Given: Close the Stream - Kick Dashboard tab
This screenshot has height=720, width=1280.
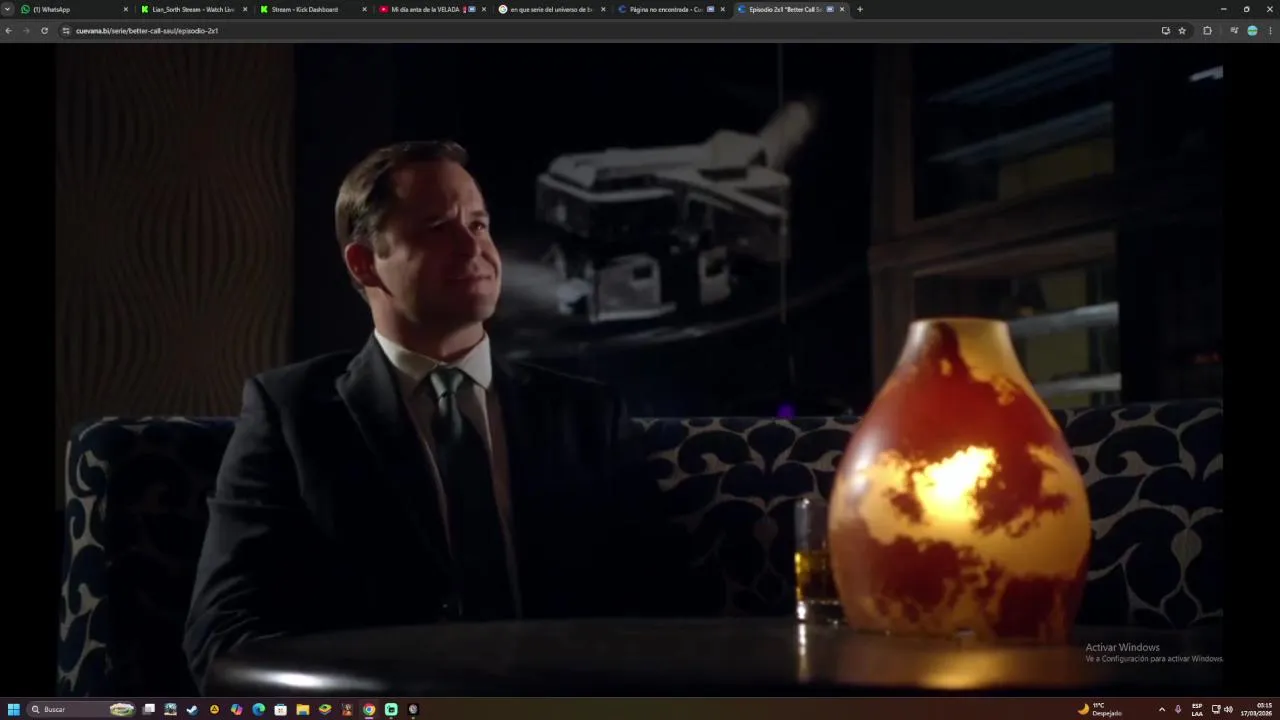Looking at the screenshot, I should [364, 9].
